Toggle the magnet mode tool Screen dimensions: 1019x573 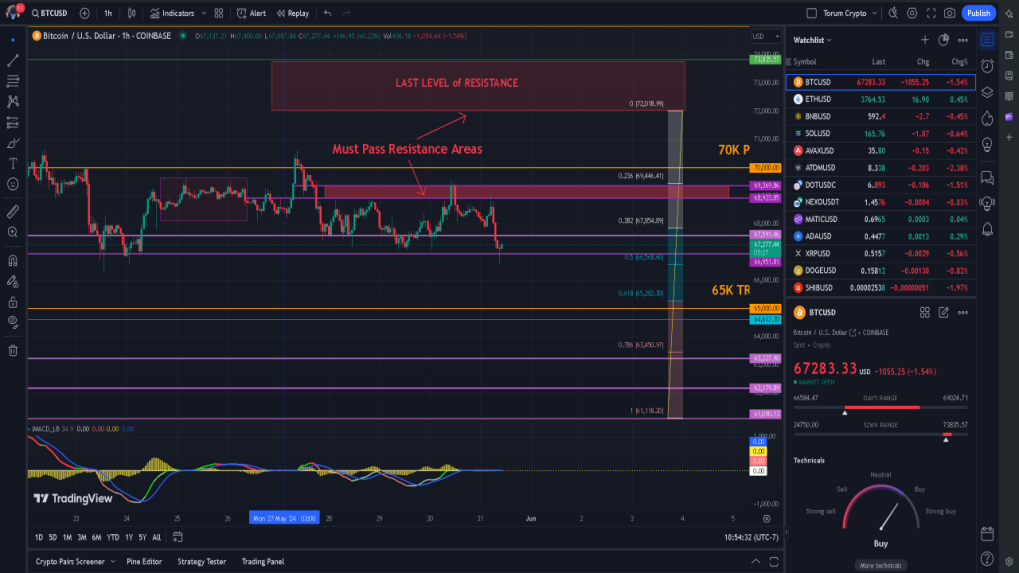point(13,261)
